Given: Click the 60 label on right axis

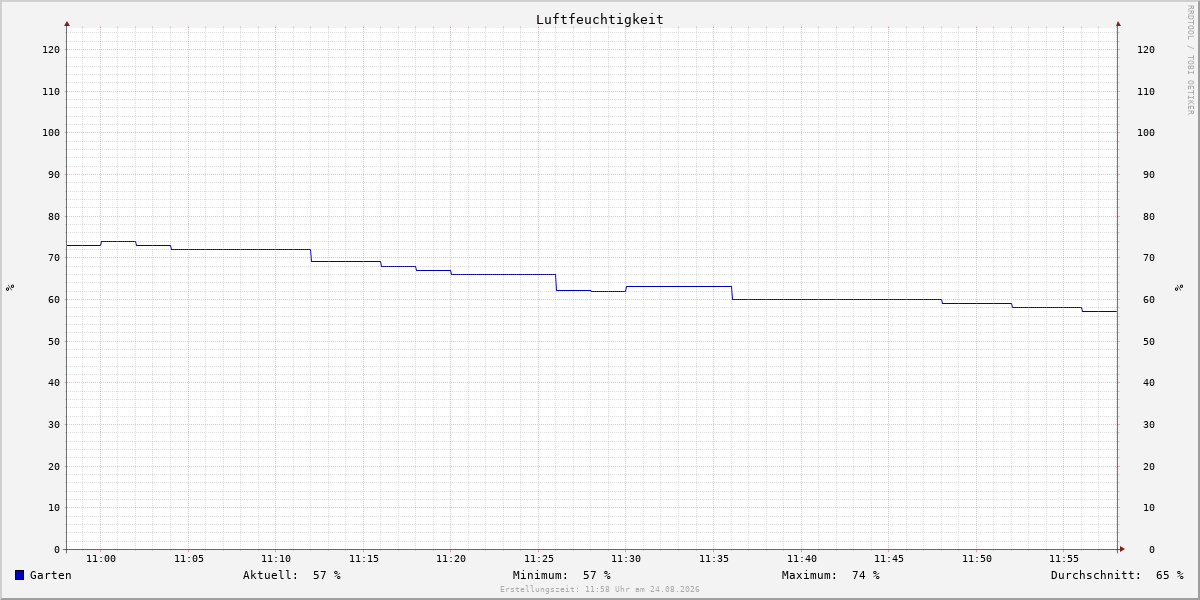Looking at the screenshot, I should click(1149, 299).
